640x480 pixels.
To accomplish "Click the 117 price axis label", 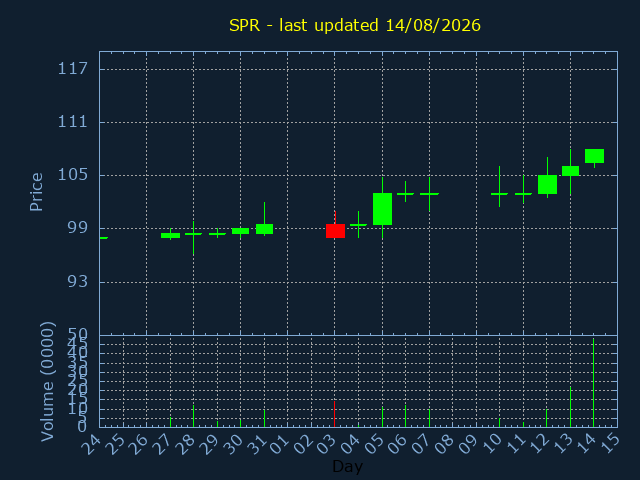I will 73,69.
